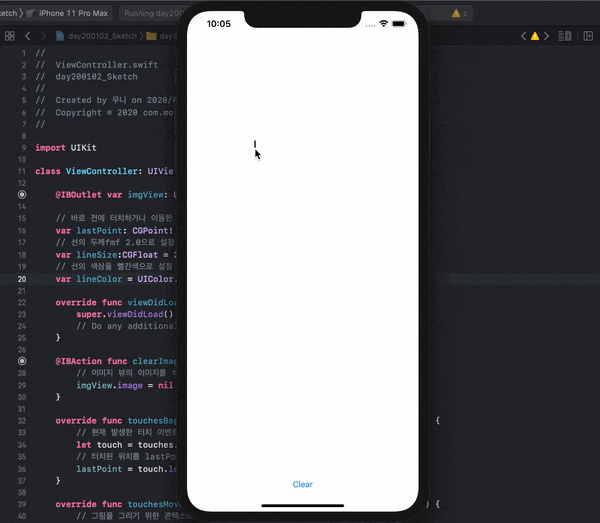
Task: Click the 'var lineSize:CGFloat' line
Action: click(x=116, y=255)
